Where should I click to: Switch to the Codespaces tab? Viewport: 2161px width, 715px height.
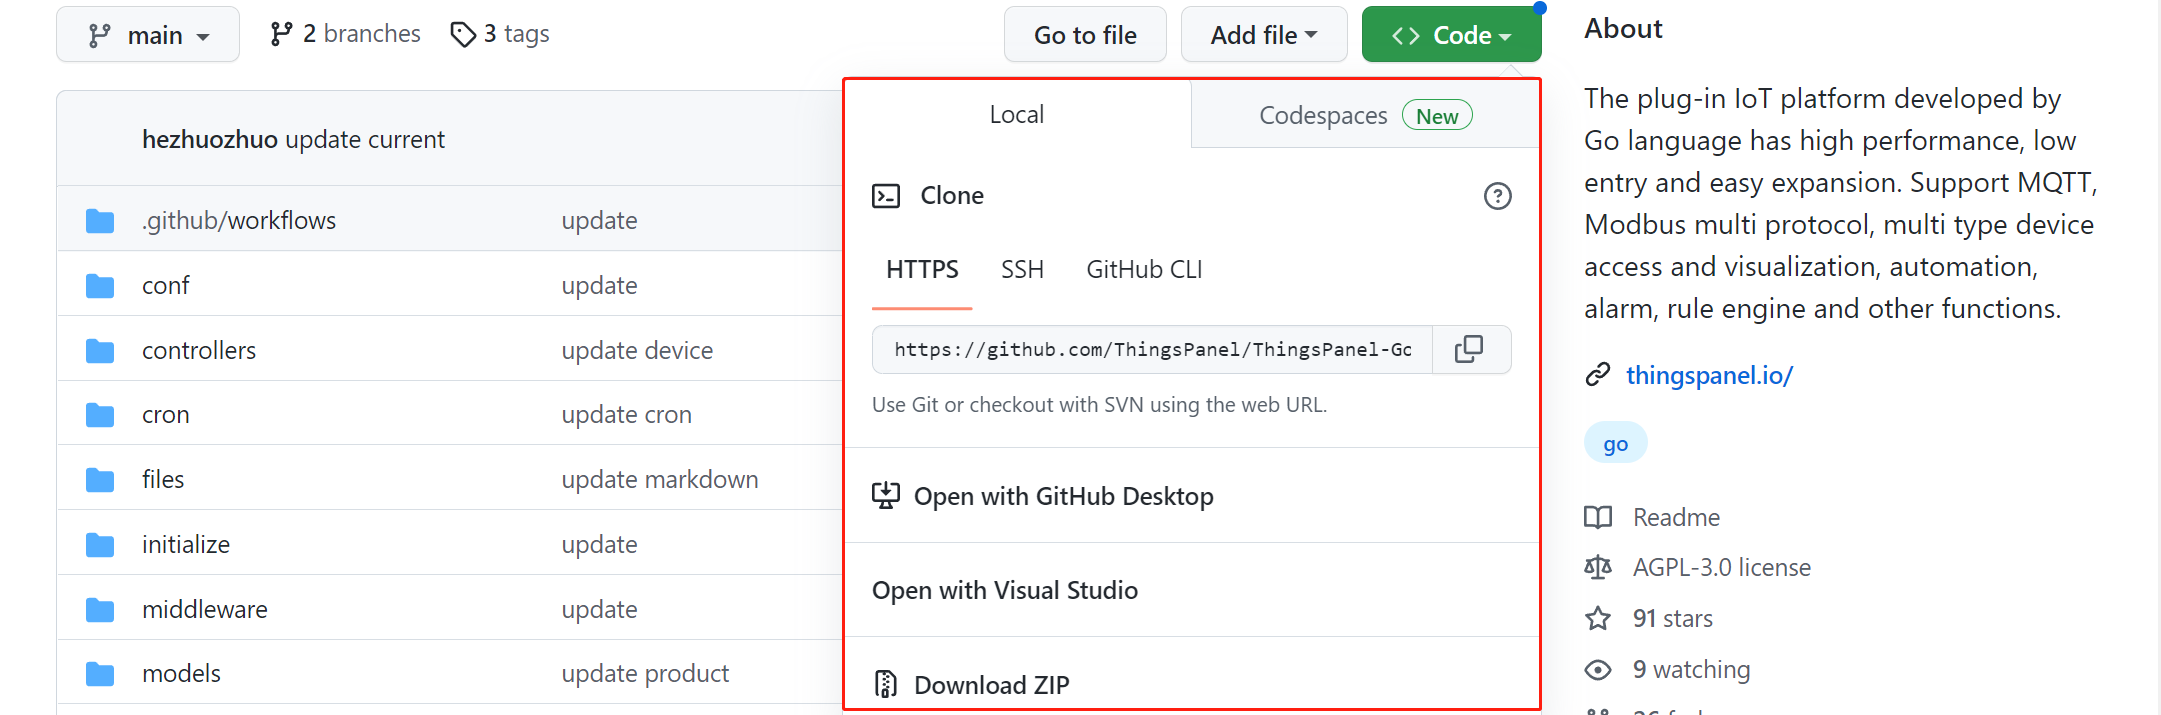point(1364,116)
